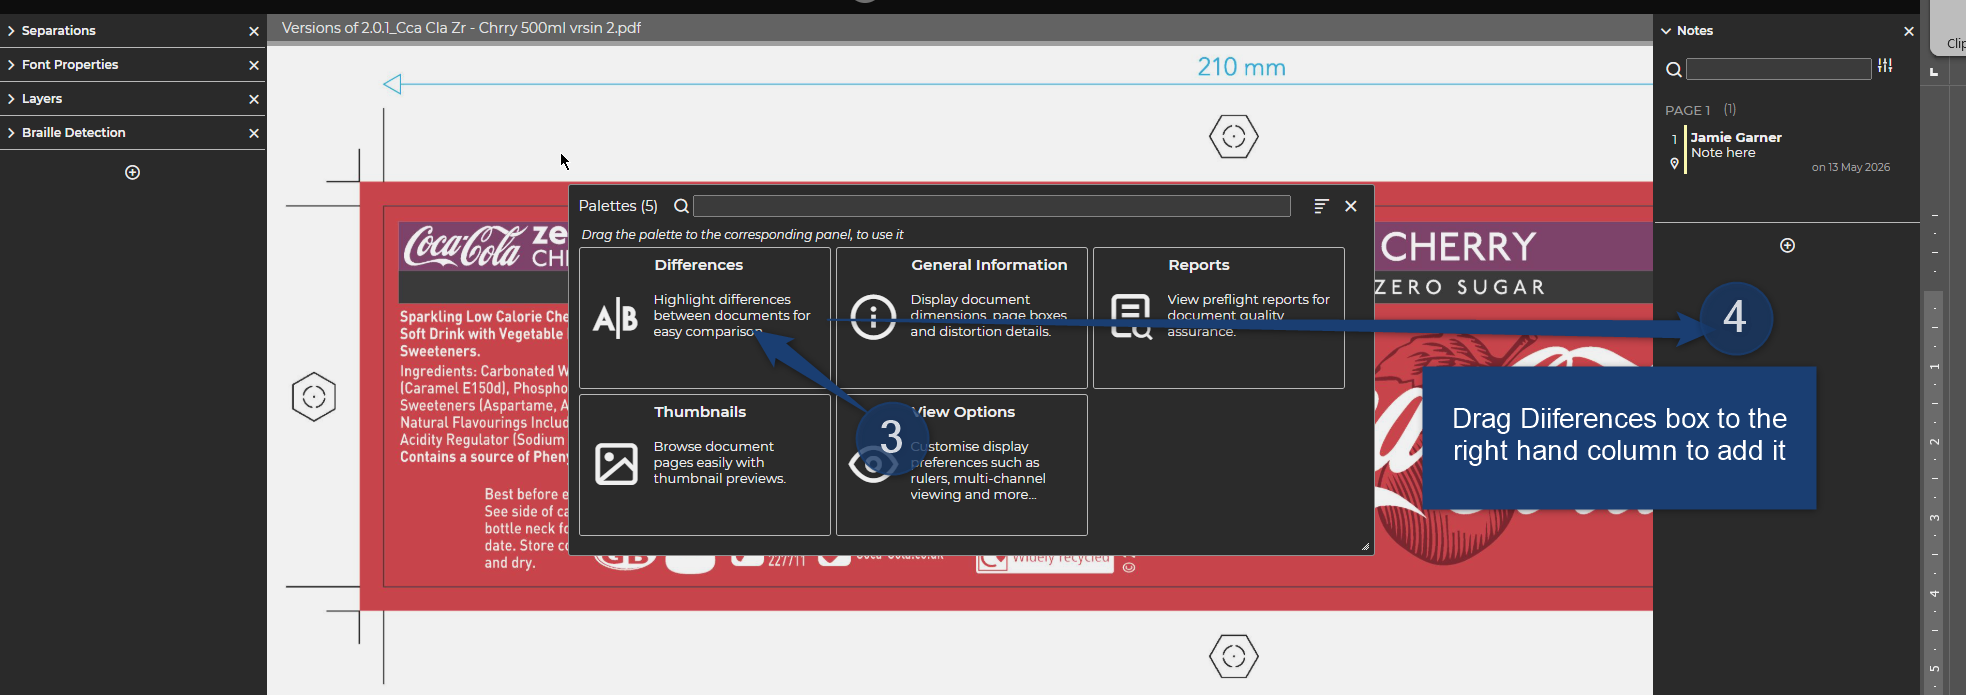The width and height of the screenshot is (1966, 695).
Task: Close the Font Properties panel
Action: point(254,65)
